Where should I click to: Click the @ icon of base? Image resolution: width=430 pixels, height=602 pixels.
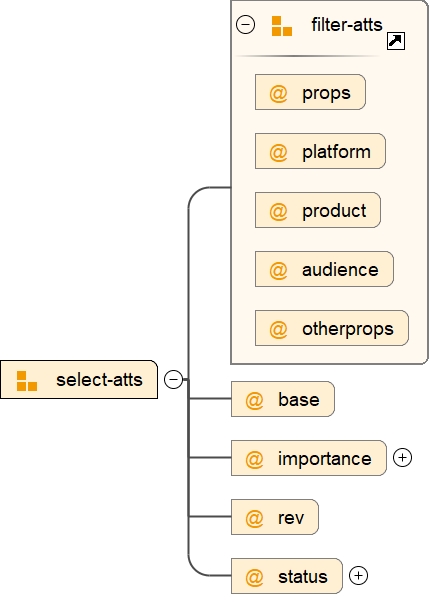coord(254,400)
